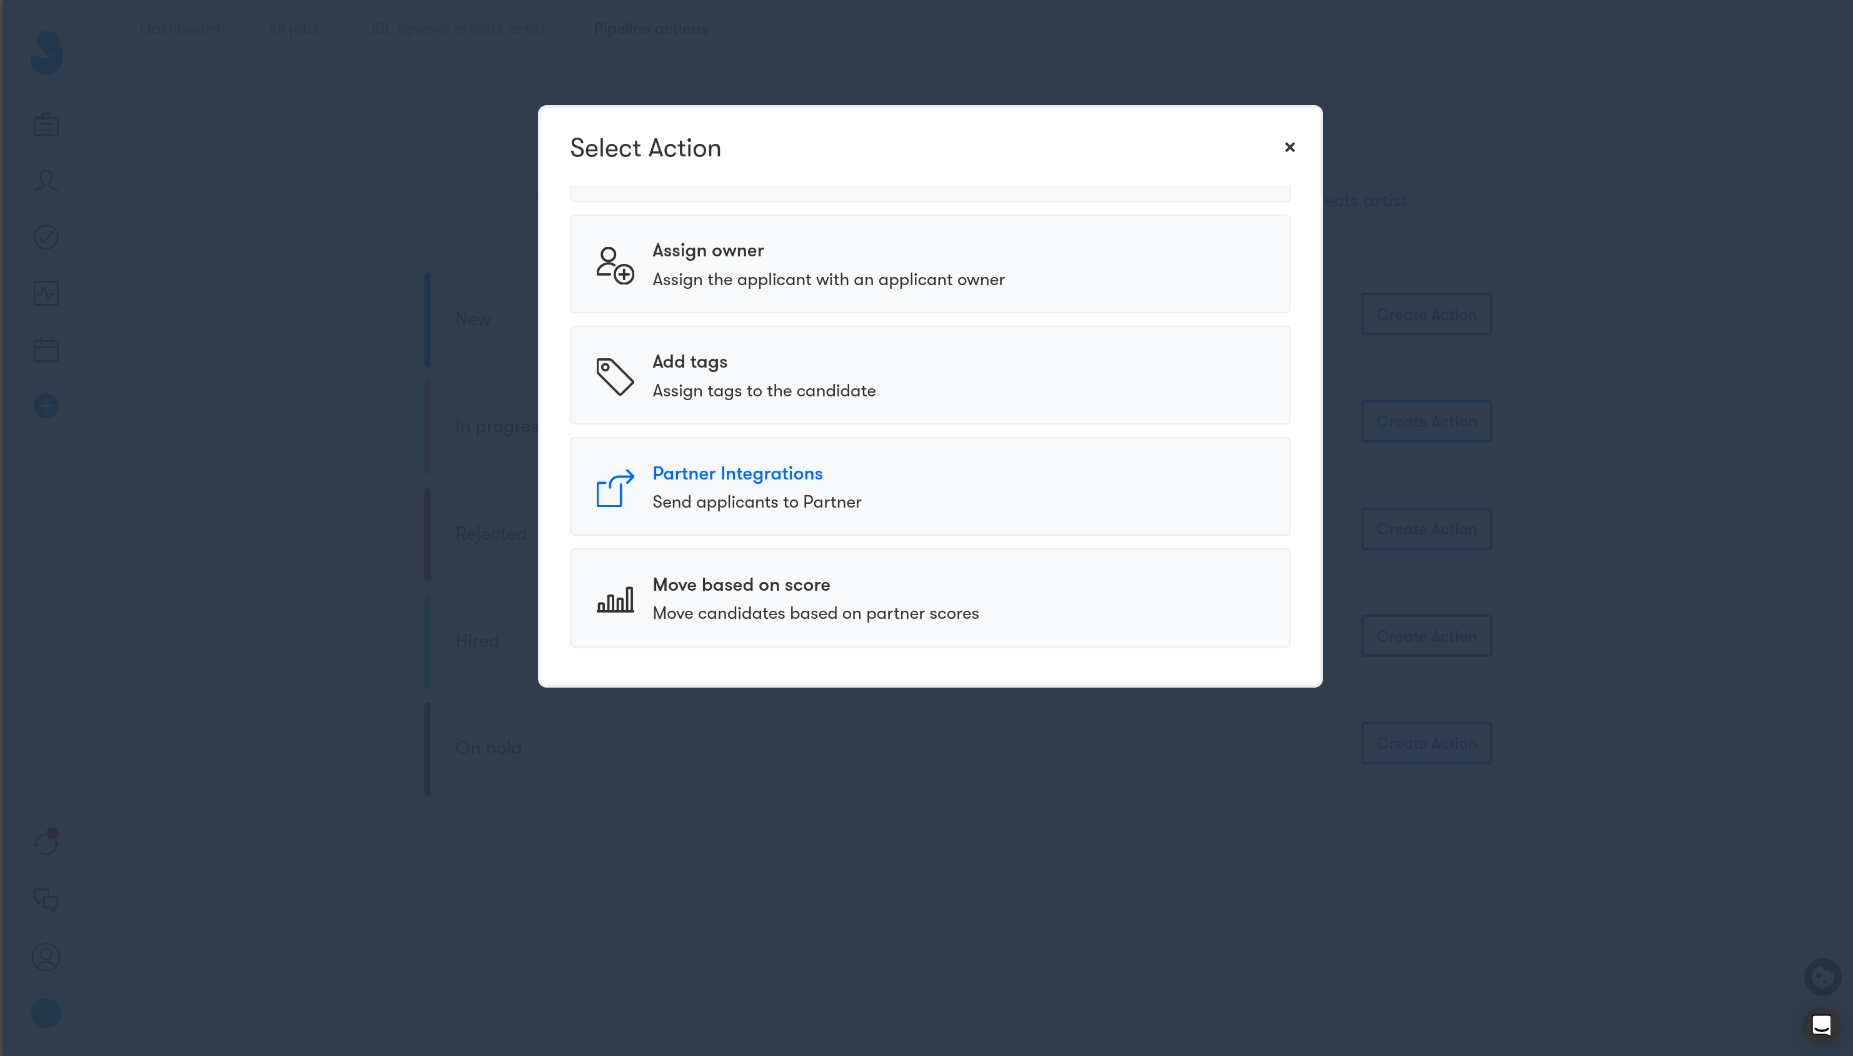Open the chat messages icon in the sidebar
1853x1056 pixels.
click(46, 900)
